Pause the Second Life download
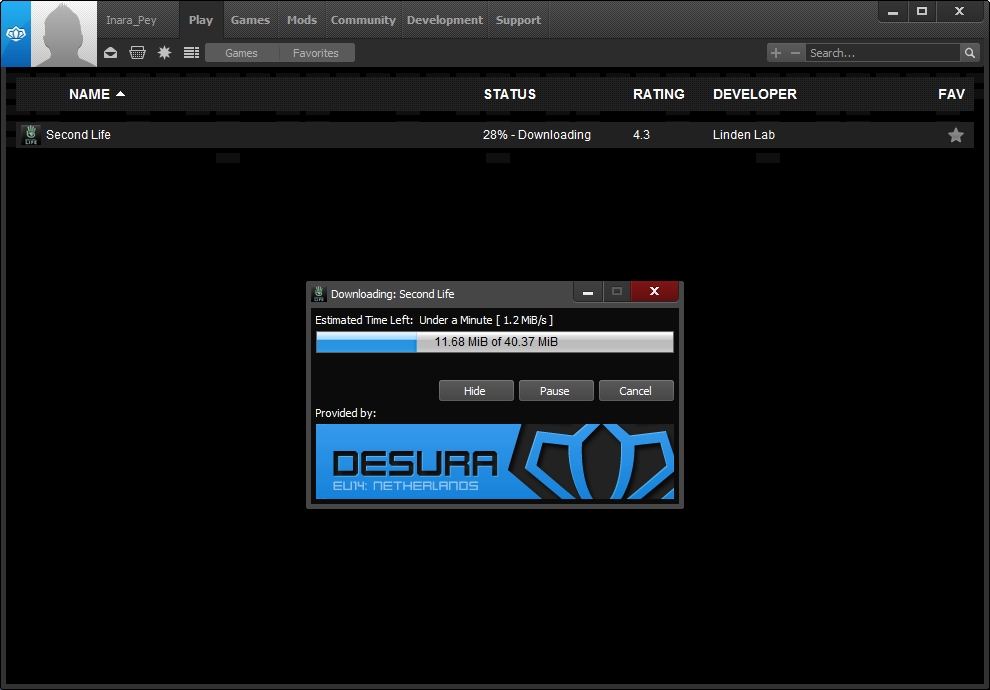 [555, 391]
